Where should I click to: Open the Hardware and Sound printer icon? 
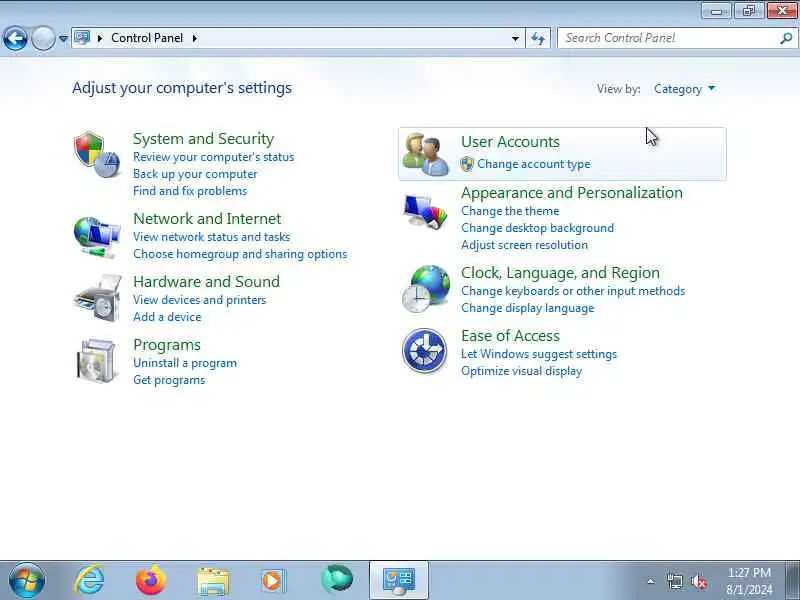pyautogui.click(x=97, y=298)
